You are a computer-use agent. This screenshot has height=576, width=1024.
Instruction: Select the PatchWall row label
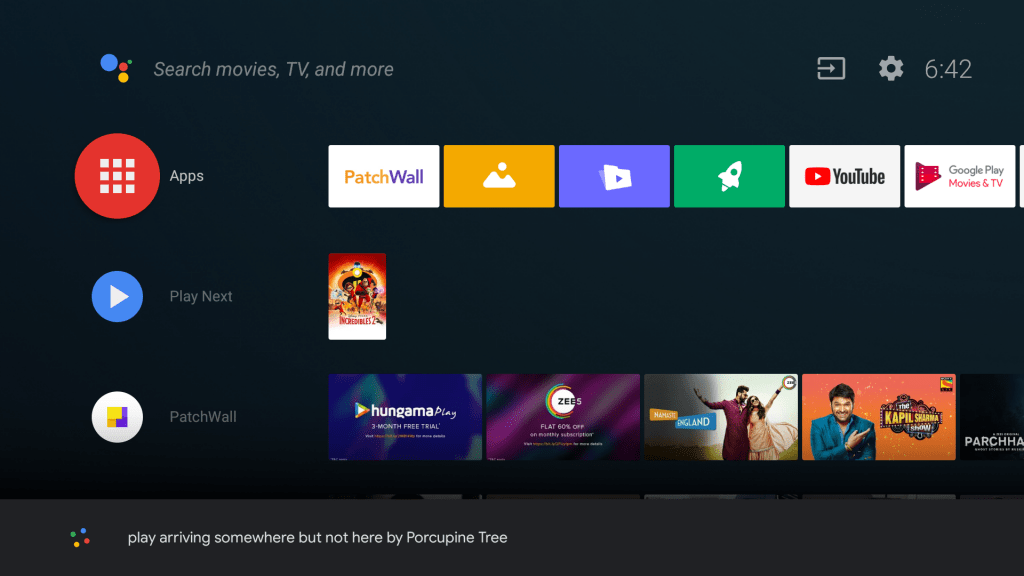203,417
